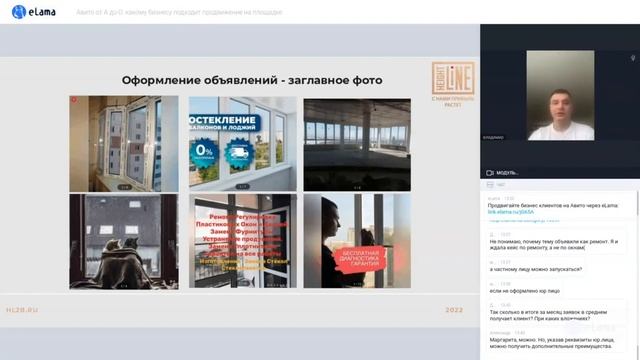Click the speaker video thumbnail
The width and height of the screenshot is (640, 360).
click(x=560, y=96)
